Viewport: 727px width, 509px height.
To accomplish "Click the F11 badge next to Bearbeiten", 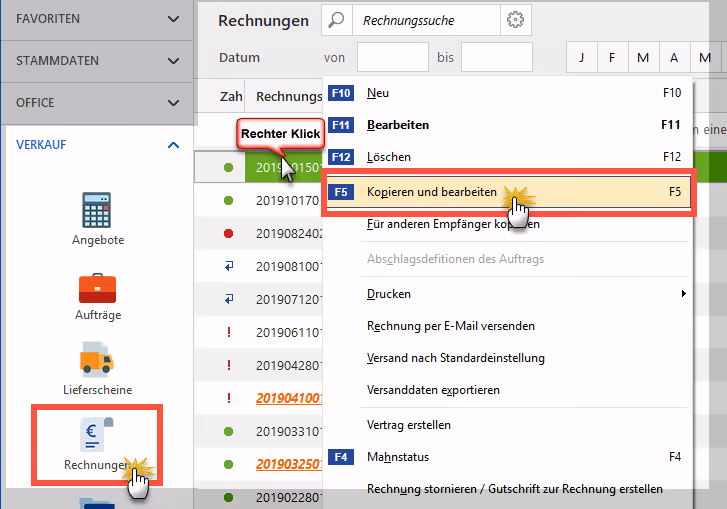I will point(341,125).
